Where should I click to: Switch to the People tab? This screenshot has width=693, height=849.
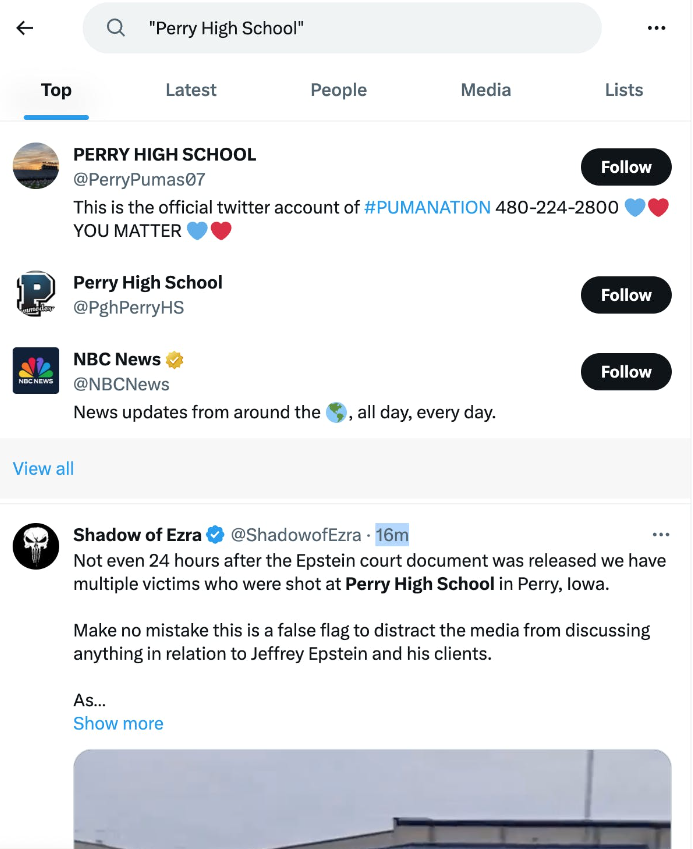click(x=339, y=90)
